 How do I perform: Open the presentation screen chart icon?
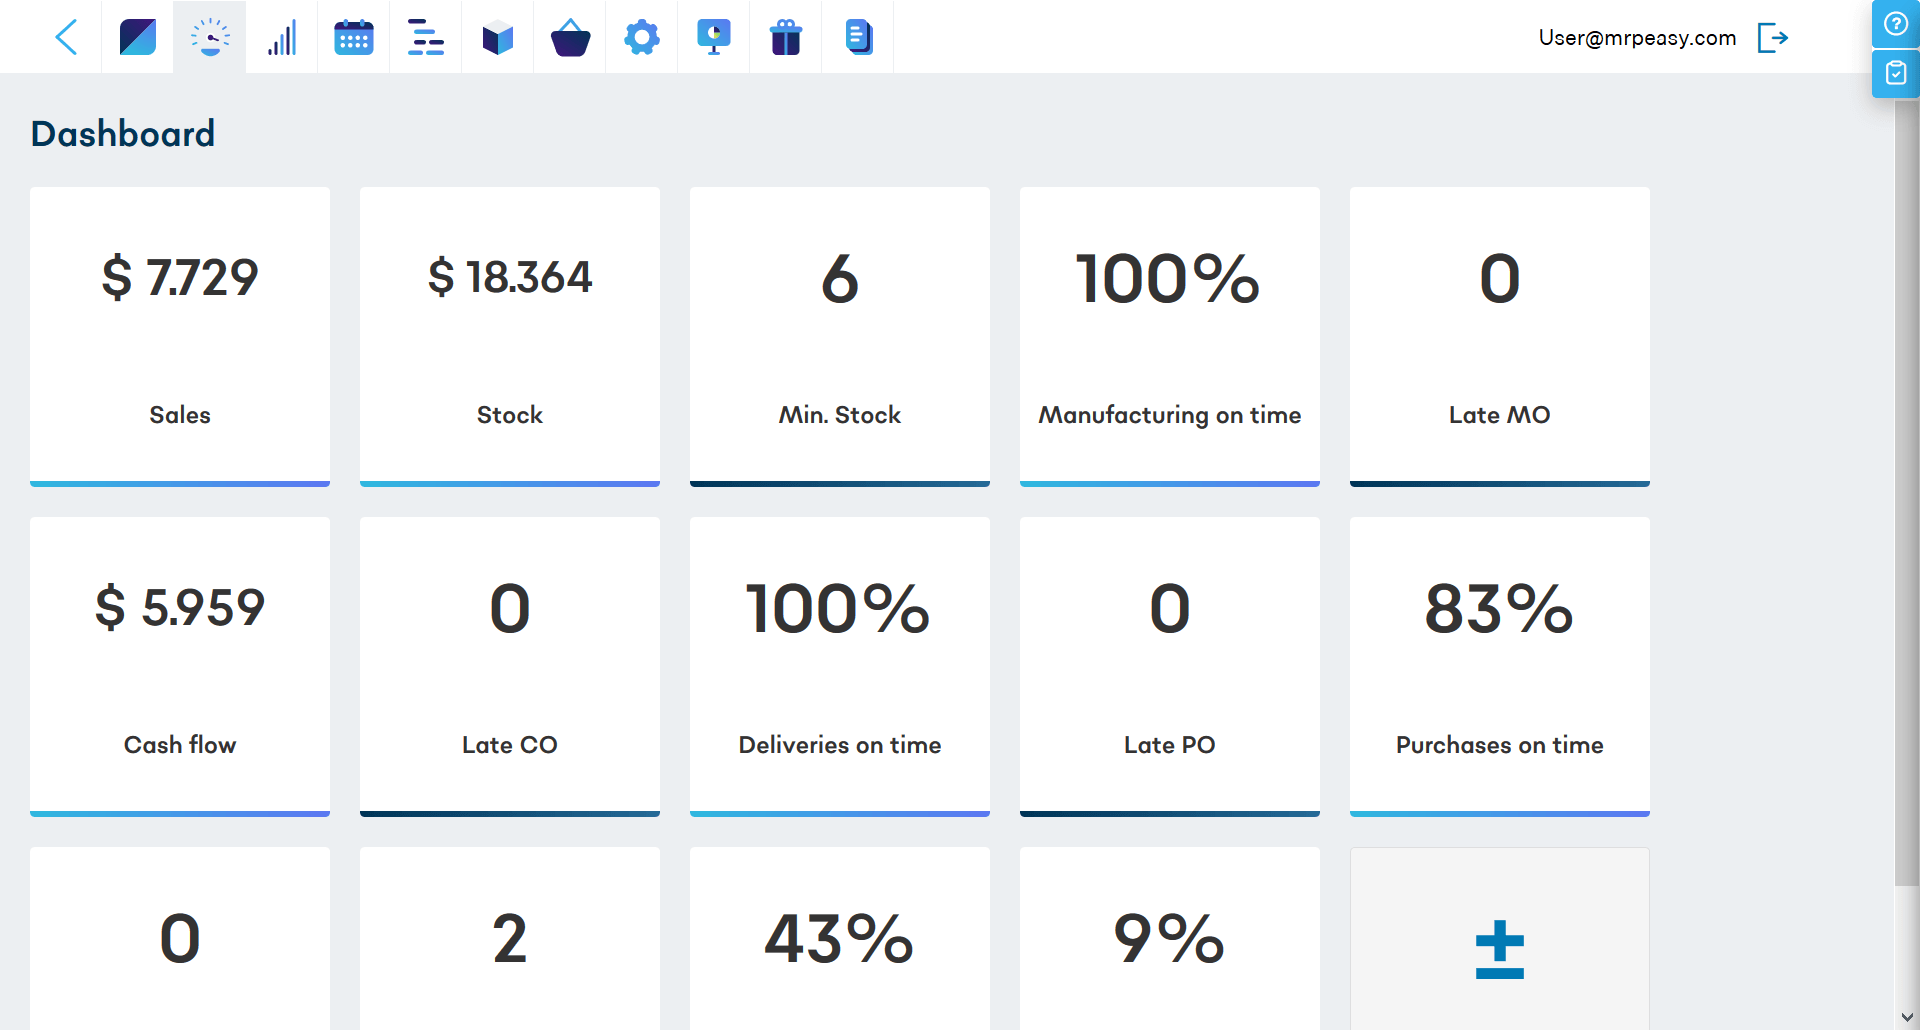(714, 38)
